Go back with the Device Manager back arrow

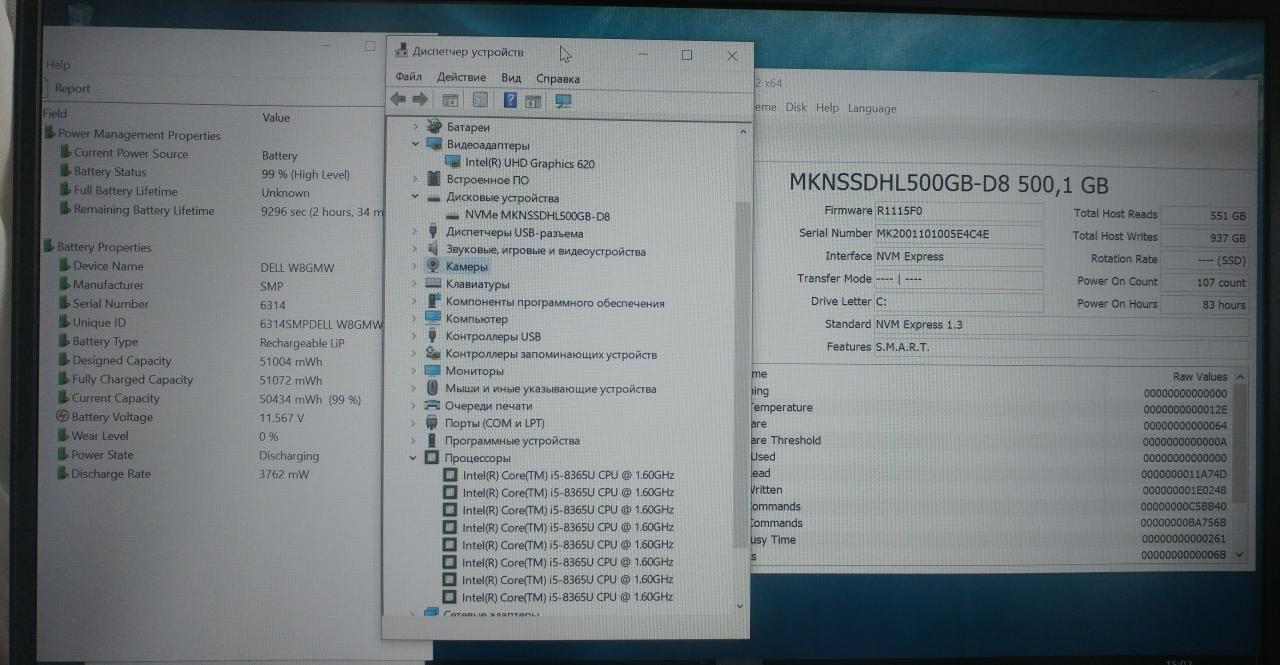point(398,100)
